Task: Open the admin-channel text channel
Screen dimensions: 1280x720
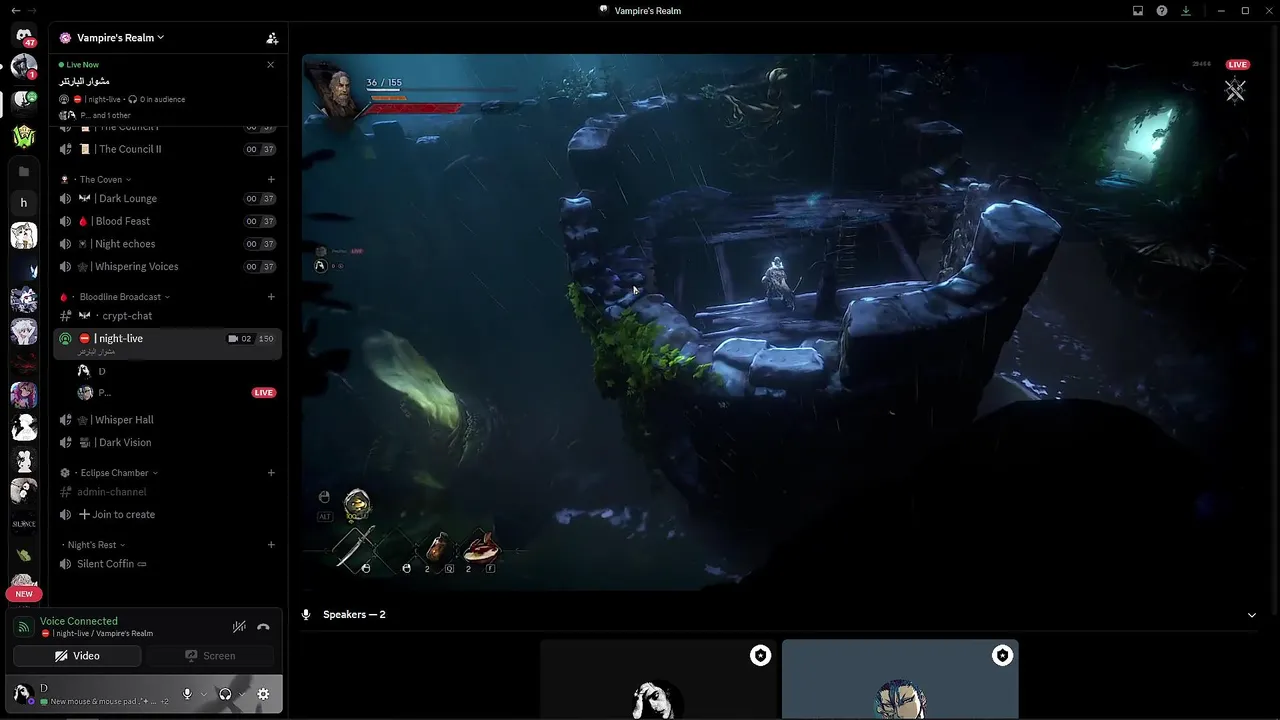Action: (167, 492)
